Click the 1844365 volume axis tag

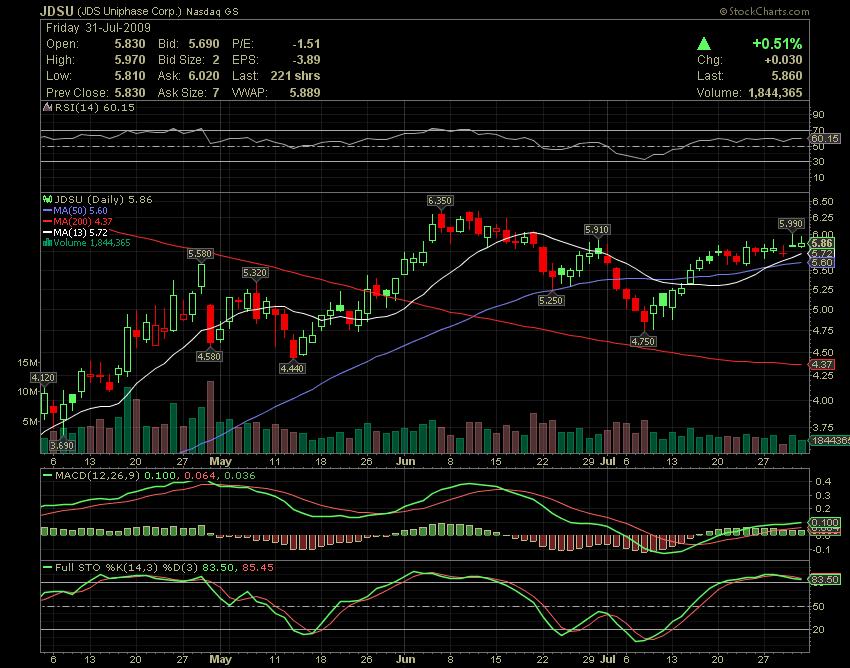coord(830,440)
